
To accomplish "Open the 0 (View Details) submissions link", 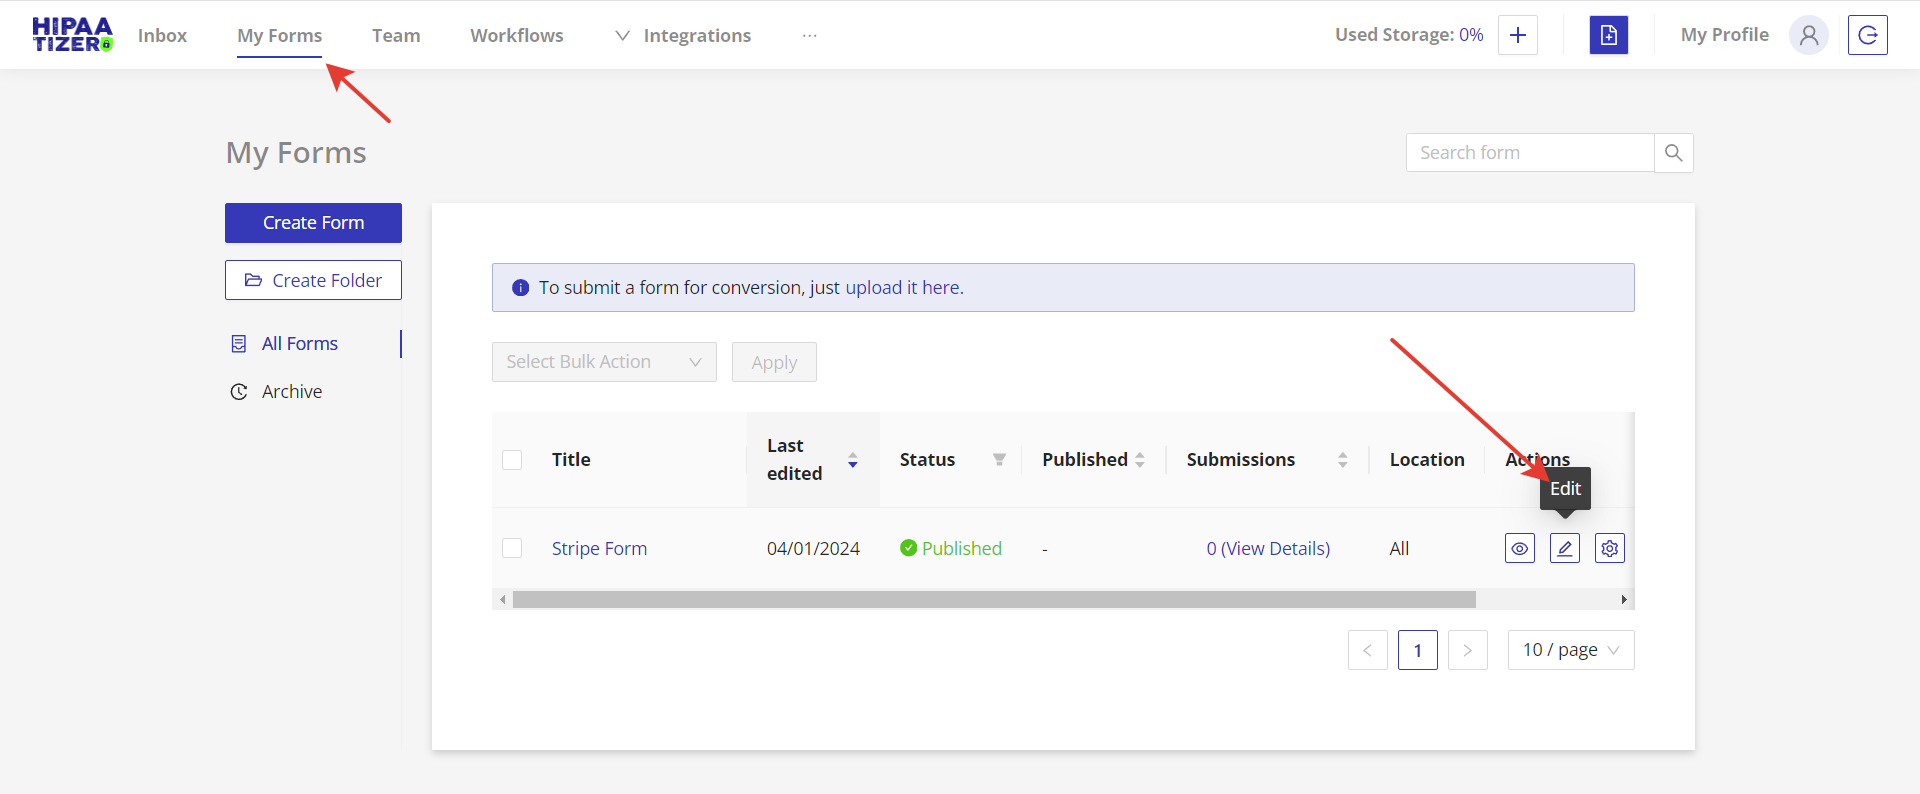I will click(x=1267, y=548).
